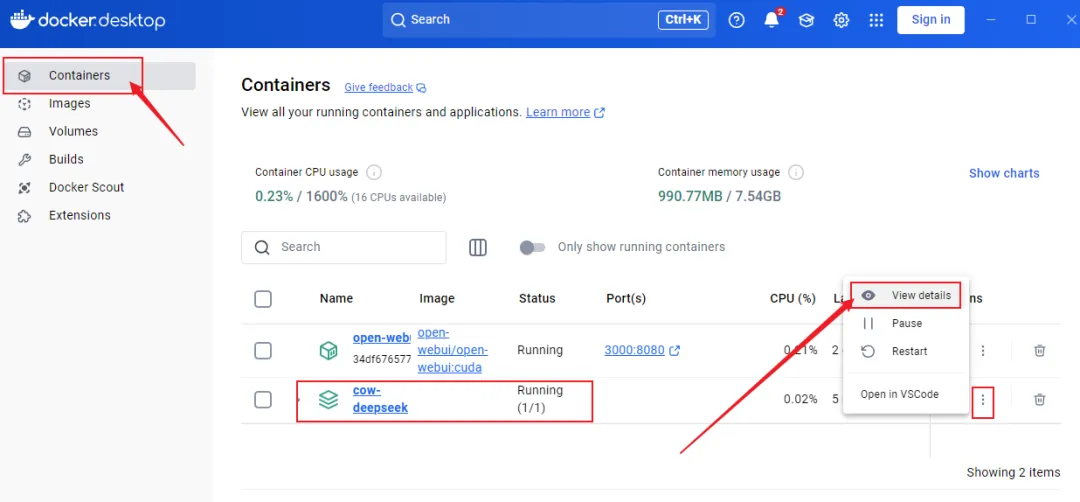Image resolution: width=1080 pixels, height=502 pixels.
Task: Choose Pause in context menu
Action: 906,323
